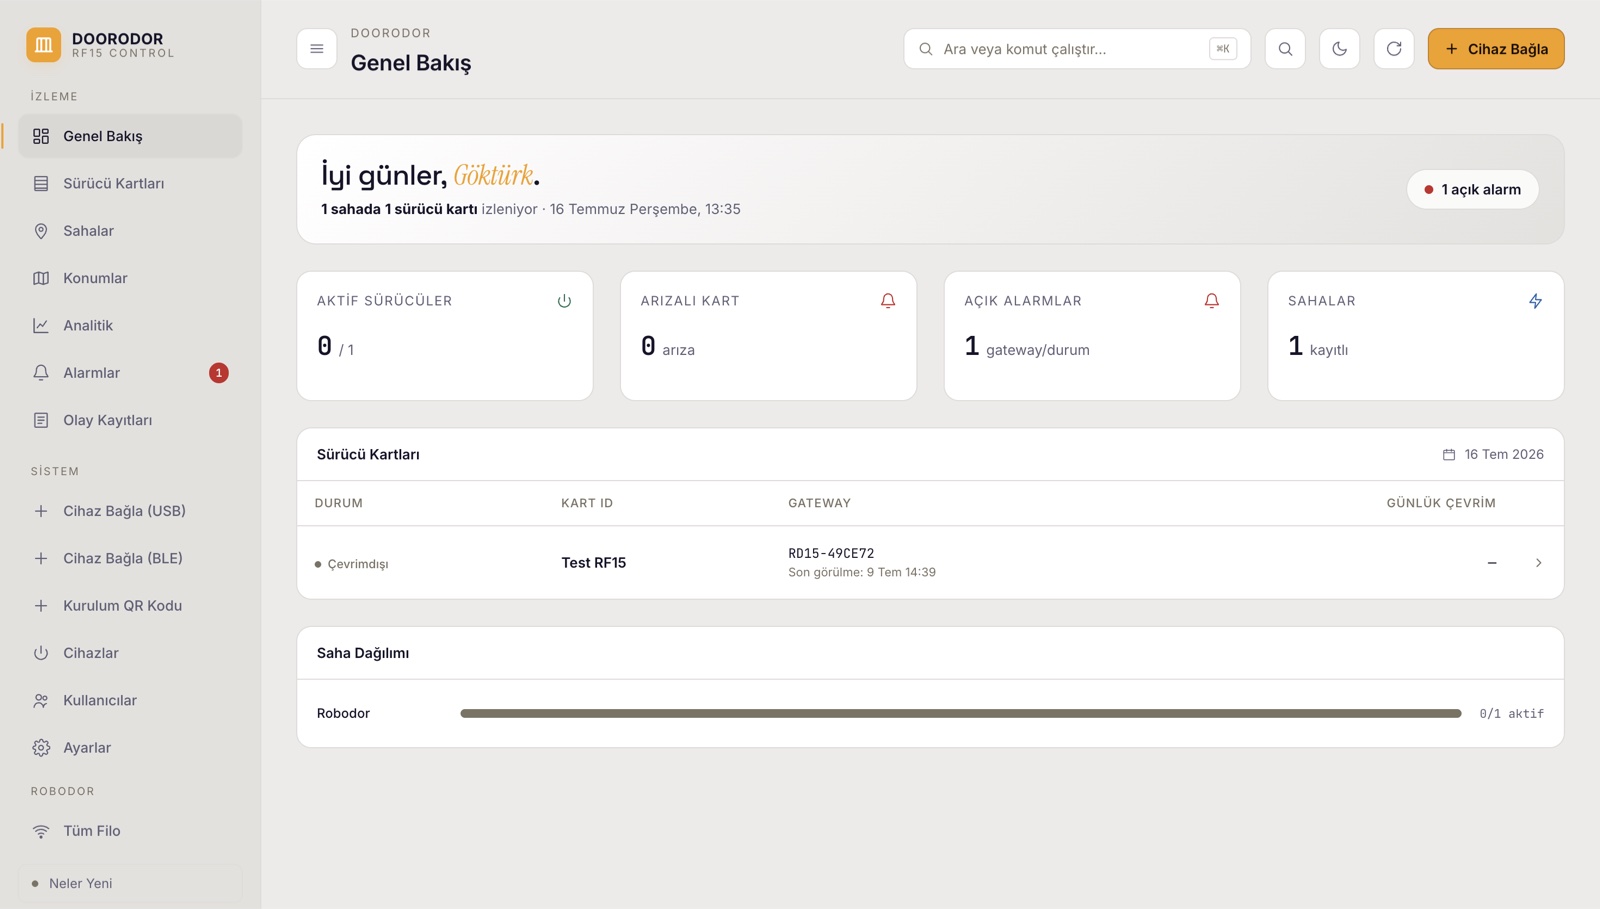The image size is (1600, 909).
Task: Click the lightning icon in Sahalar card
Action: pos(1535,301)
